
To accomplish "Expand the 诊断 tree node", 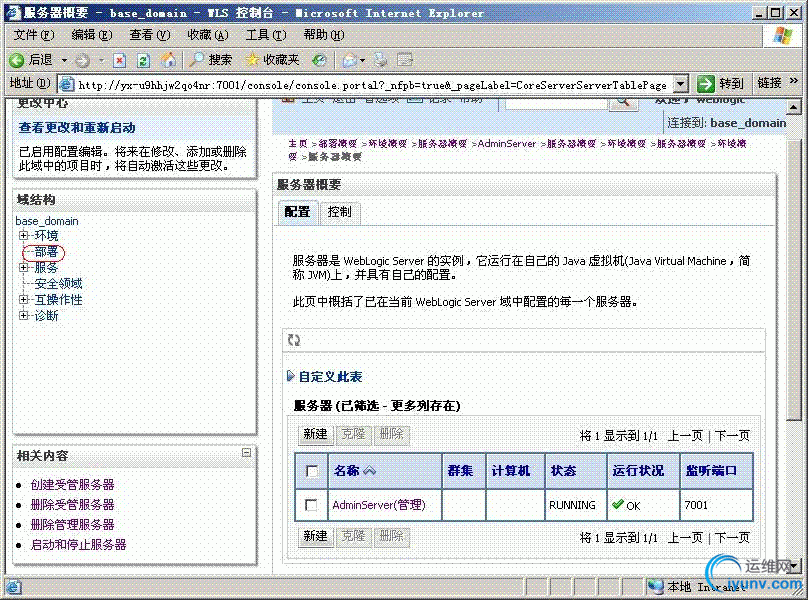I will coord(23,315).
